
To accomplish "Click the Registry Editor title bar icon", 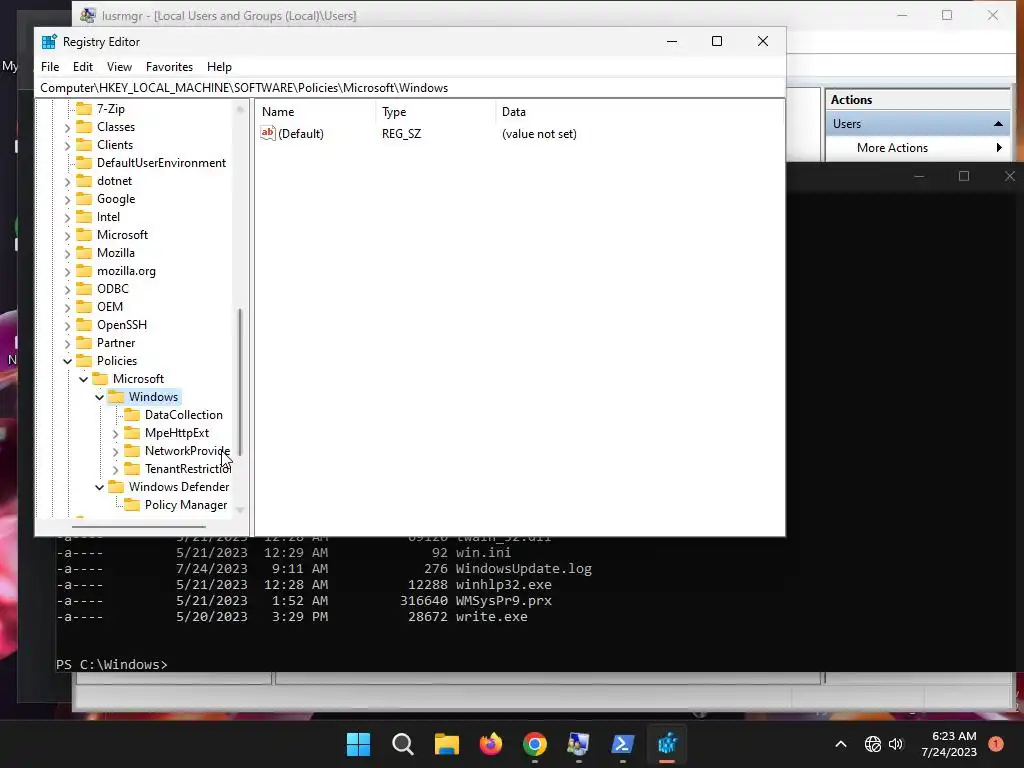I will click(x=49, y=42).
